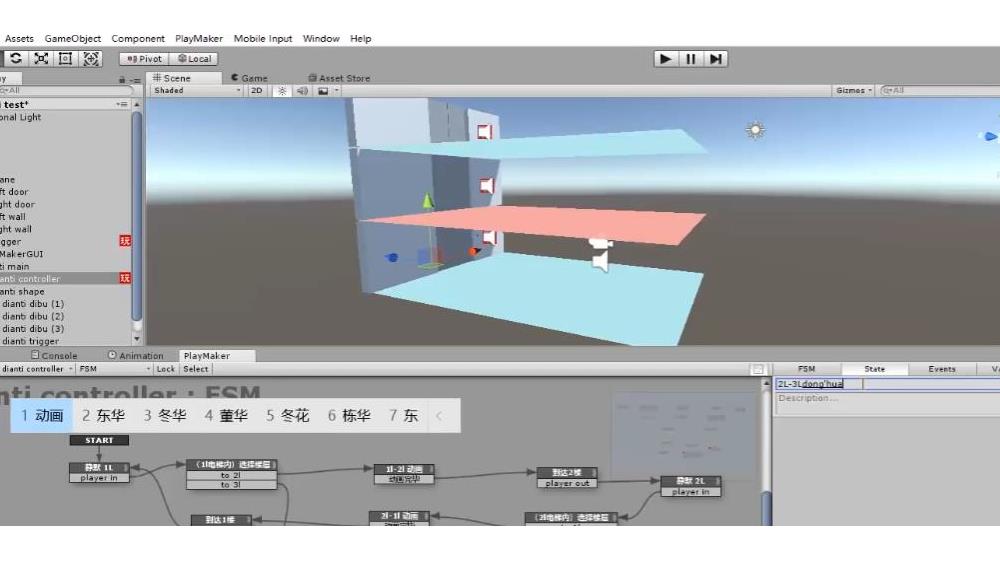Viewport: 1000px width, 562px height.
Task: Click the Hierarchy lock icon
Action: (x=122, y=80)
